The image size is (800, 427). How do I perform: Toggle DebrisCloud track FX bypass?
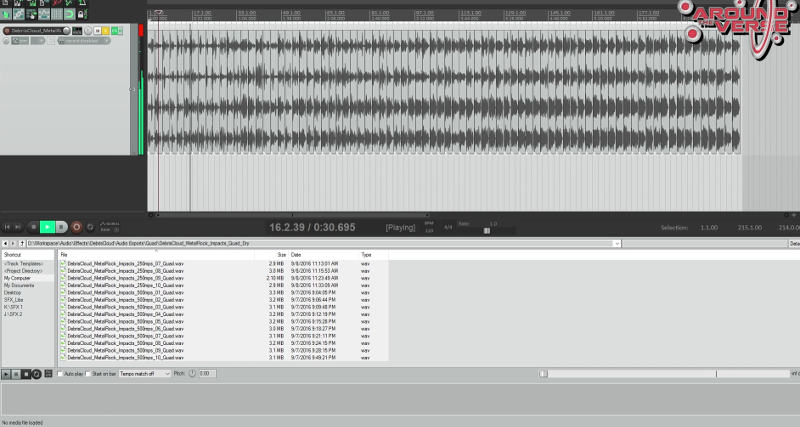(120, 31)
